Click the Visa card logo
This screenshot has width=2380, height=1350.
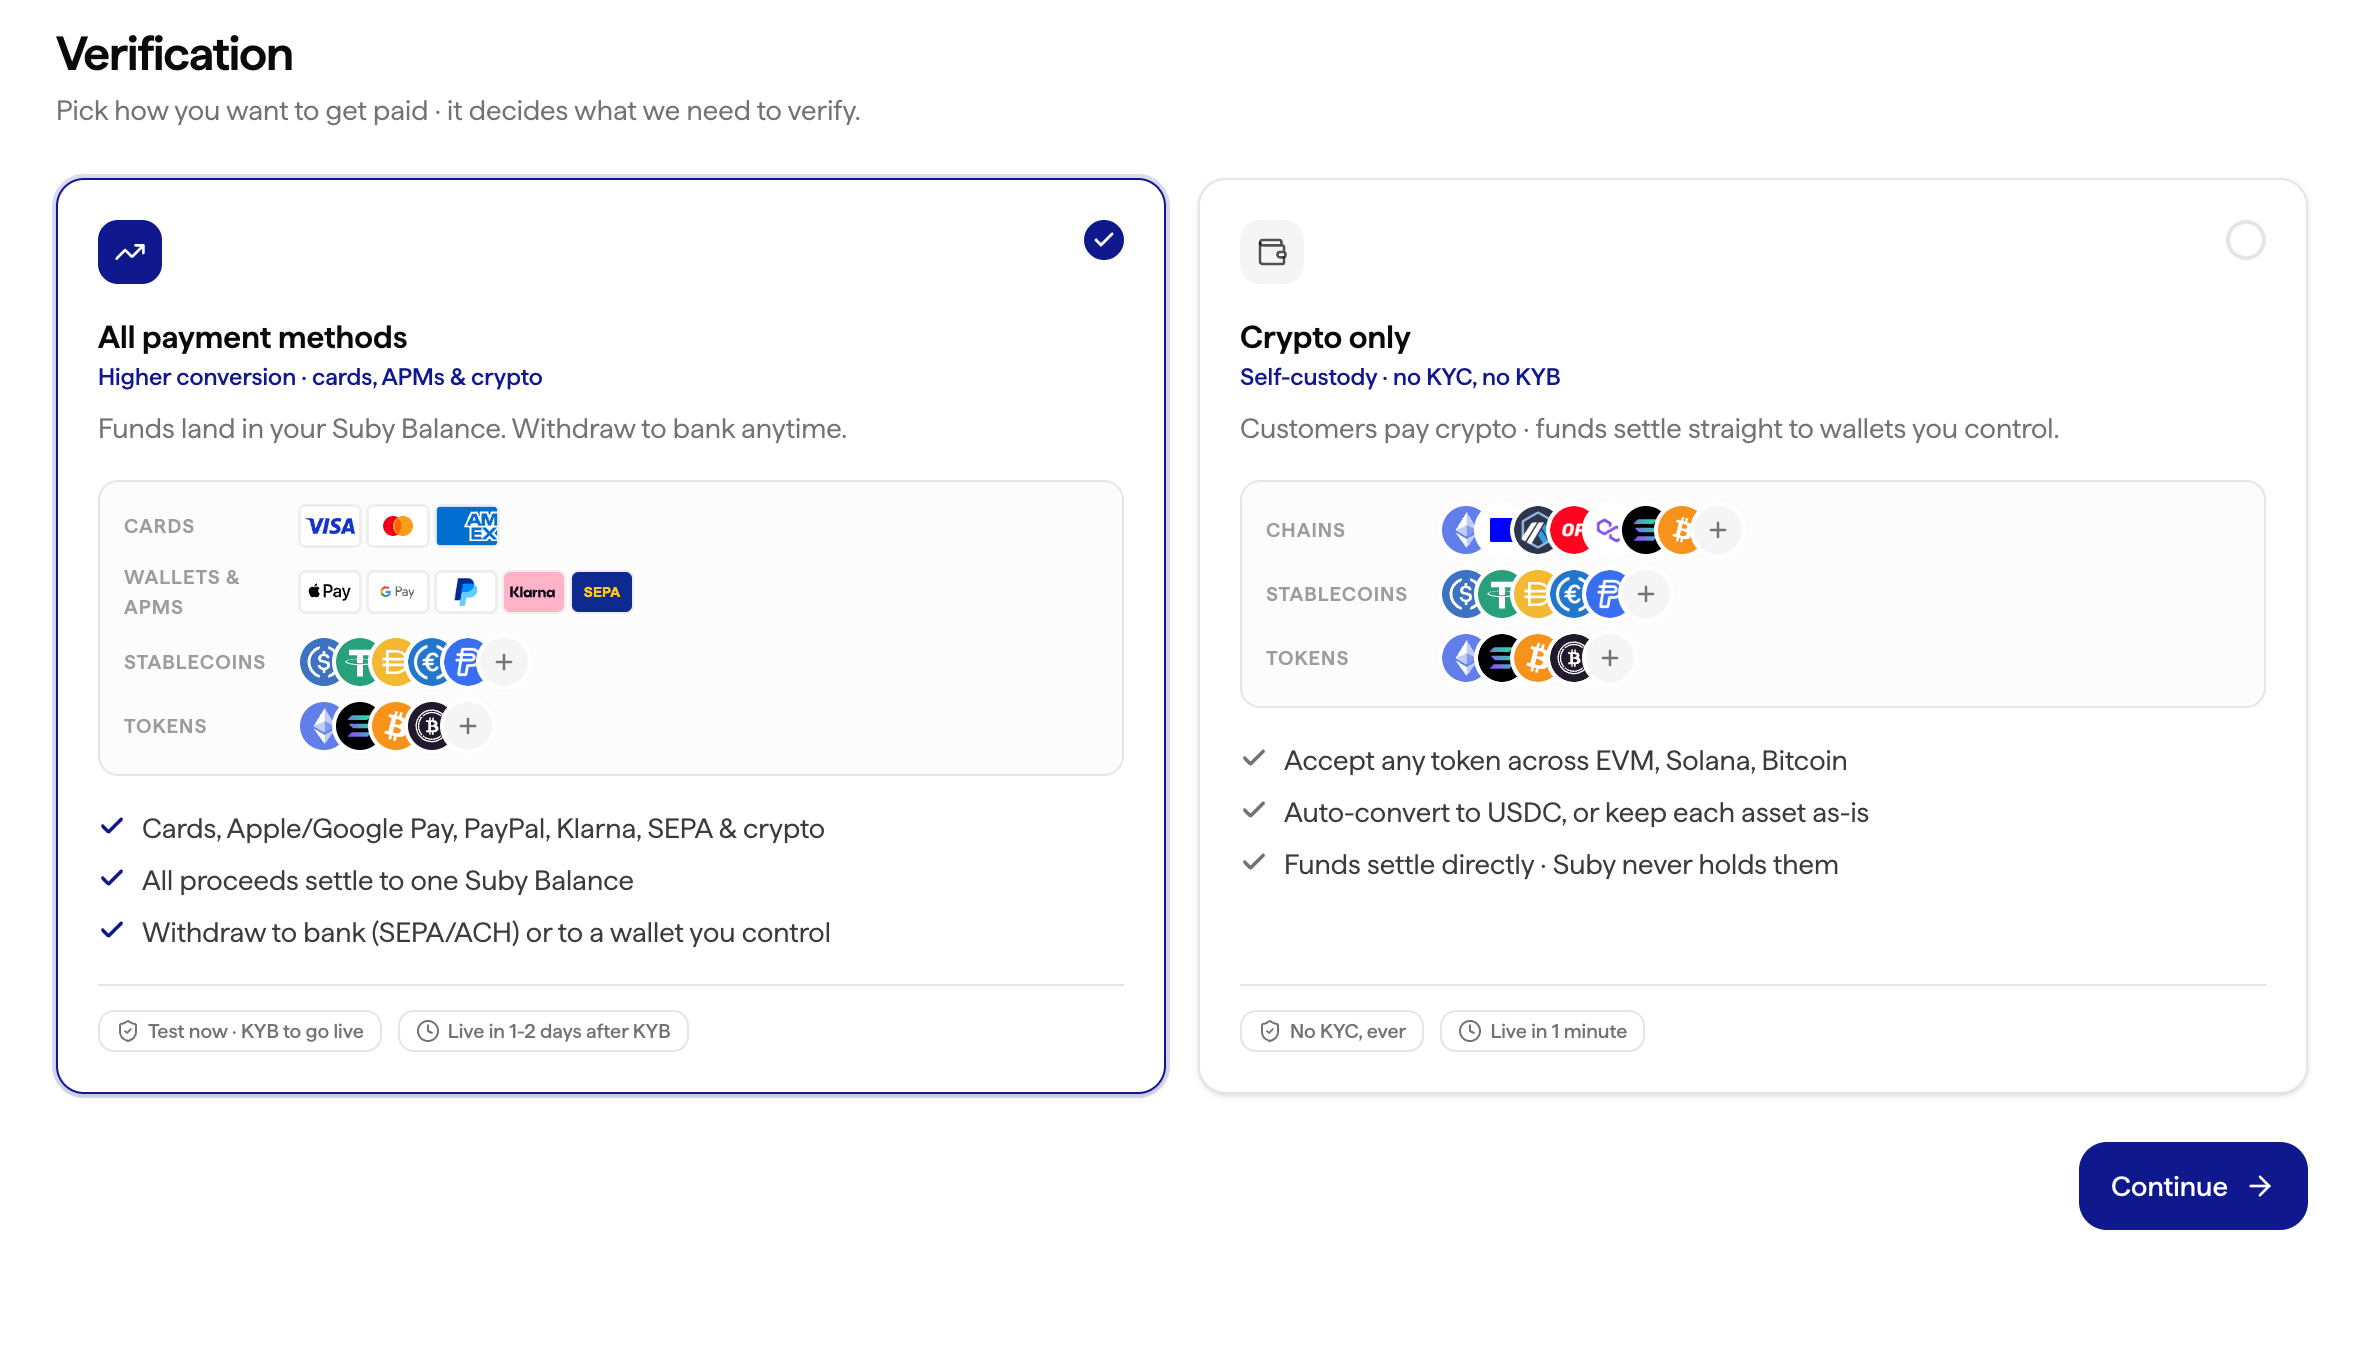330,526
